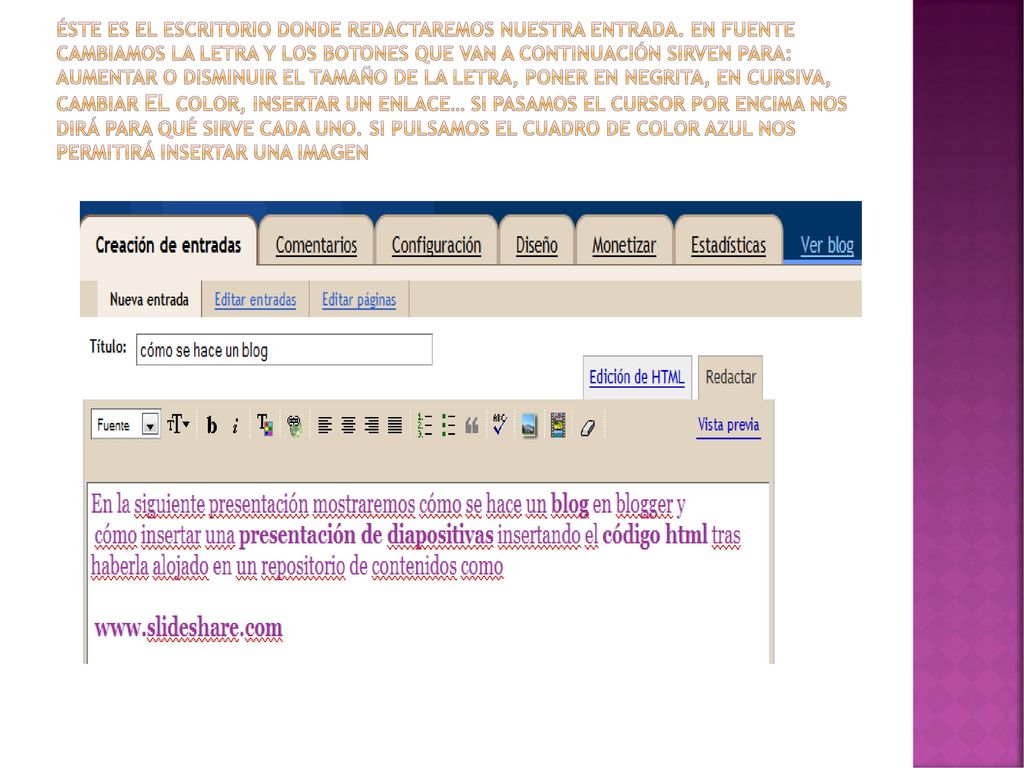The height and width of the screenshot is (768, 1024).
Task: Insert a numbered list
Action: (424, 425)
